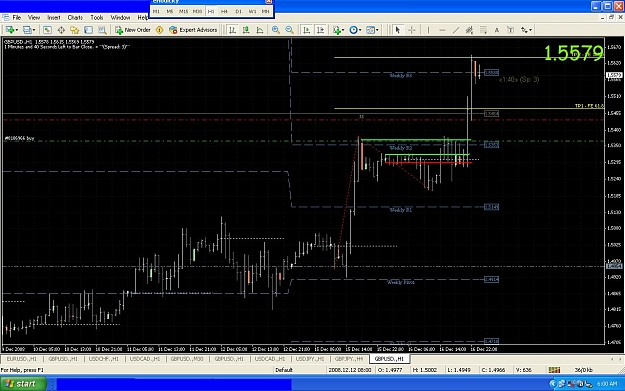Click the New Chart icon
The image size is (625, 391).
click(x=10, y=30)
